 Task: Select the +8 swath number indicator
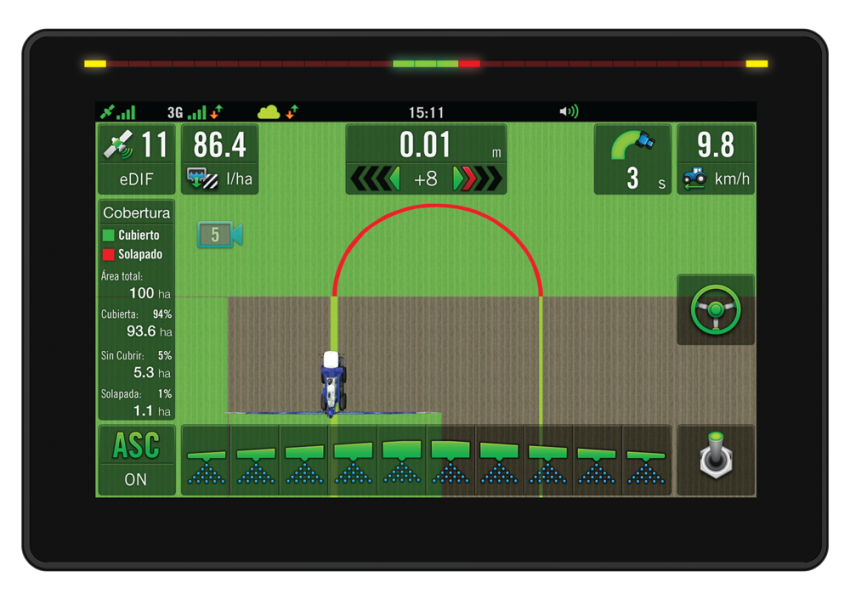pyautogui.click(x=426, y=179)
